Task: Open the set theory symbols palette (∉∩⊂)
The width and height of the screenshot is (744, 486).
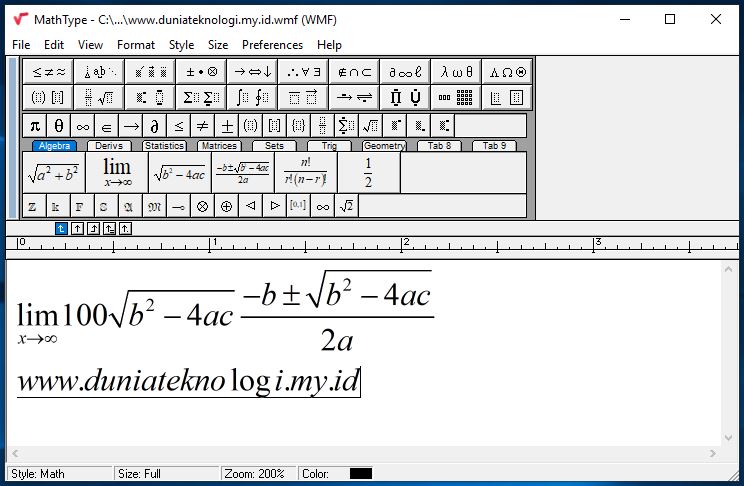Action: [x=354, y=72]
